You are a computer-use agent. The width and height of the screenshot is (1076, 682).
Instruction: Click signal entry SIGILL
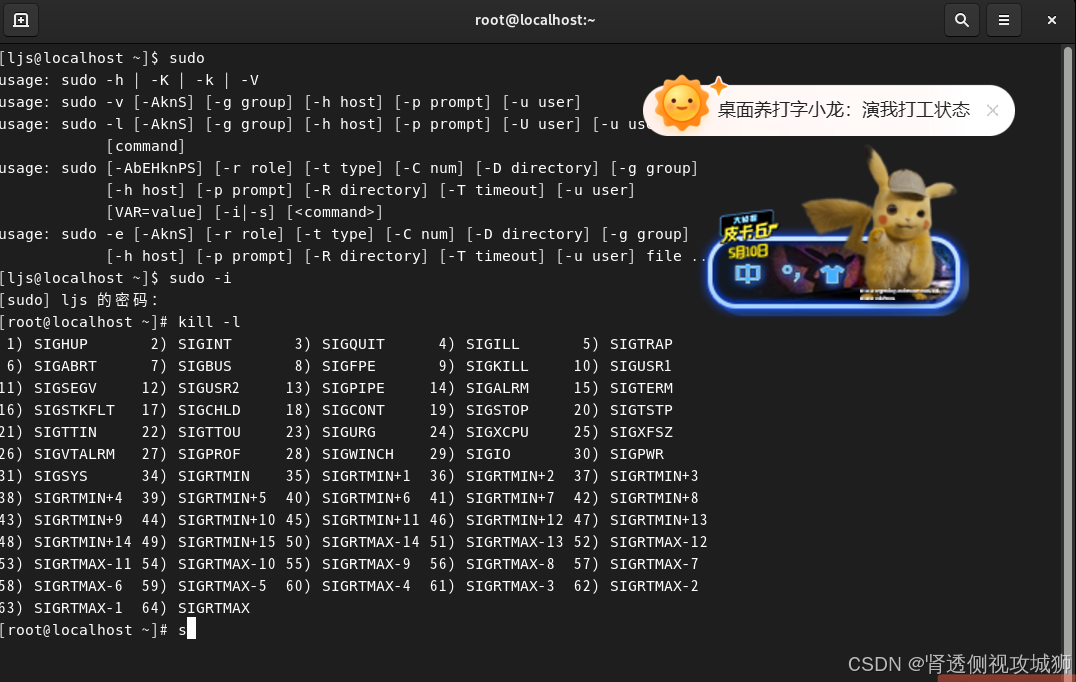coord(493,344)
